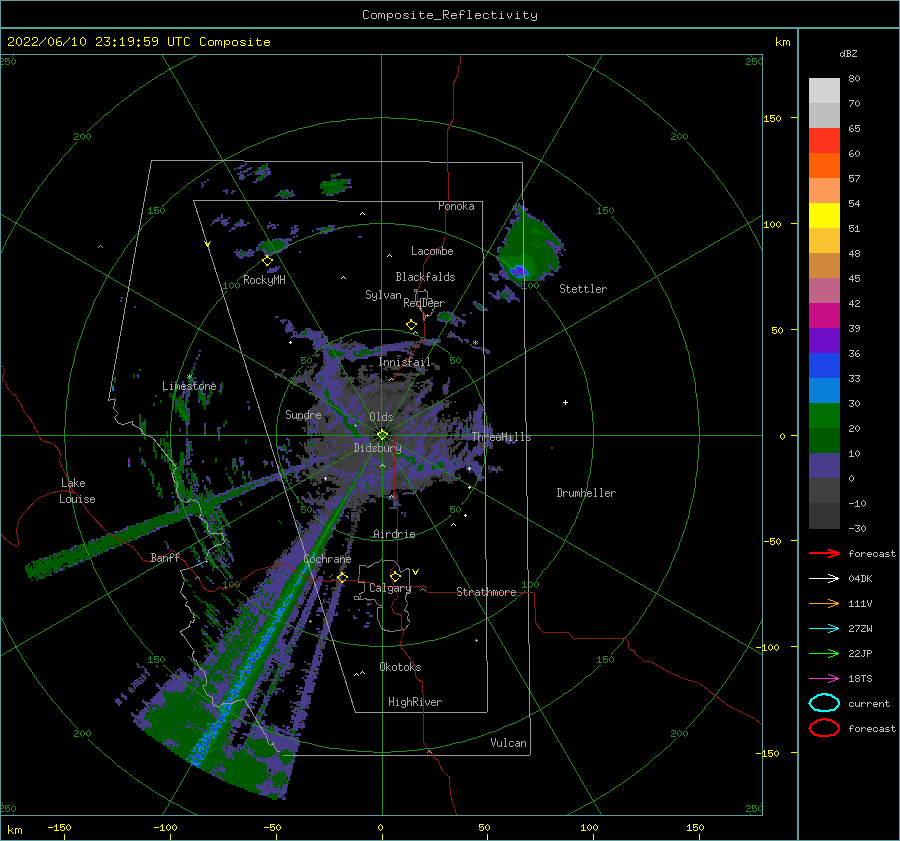Click the RockyMH label
The height and width of the screenshot is (841, 900).
[264, 280]
